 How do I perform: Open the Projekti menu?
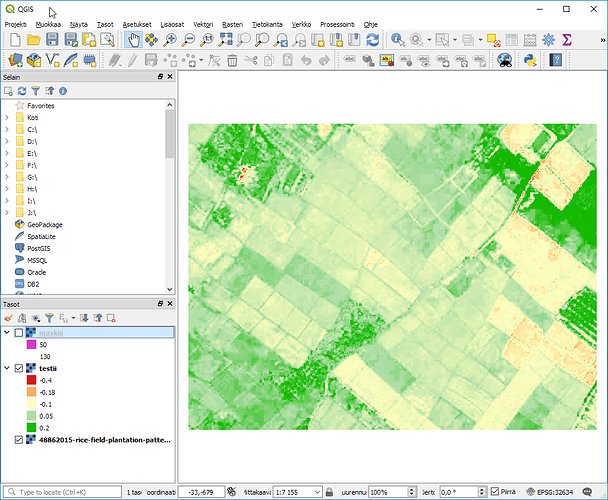[x=16, y=24]
